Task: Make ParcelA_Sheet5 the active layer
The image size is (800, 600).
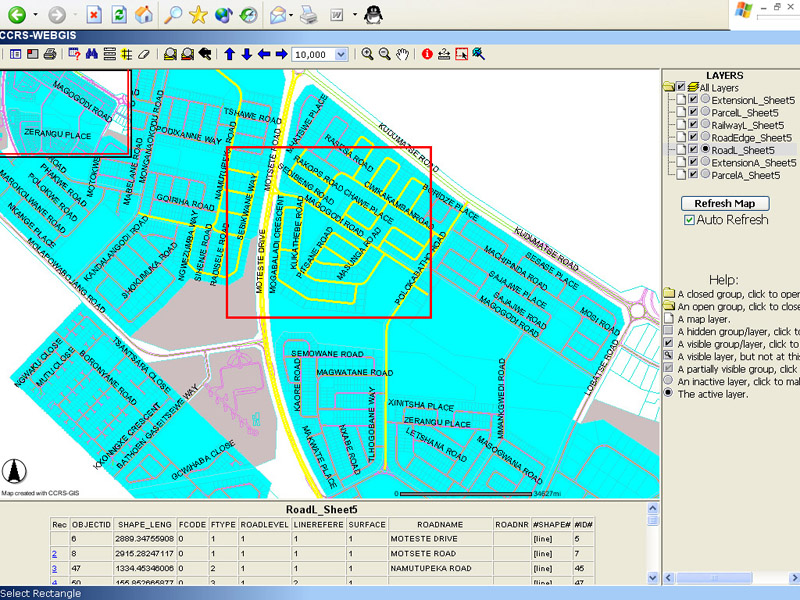Action: coord(706,174)
